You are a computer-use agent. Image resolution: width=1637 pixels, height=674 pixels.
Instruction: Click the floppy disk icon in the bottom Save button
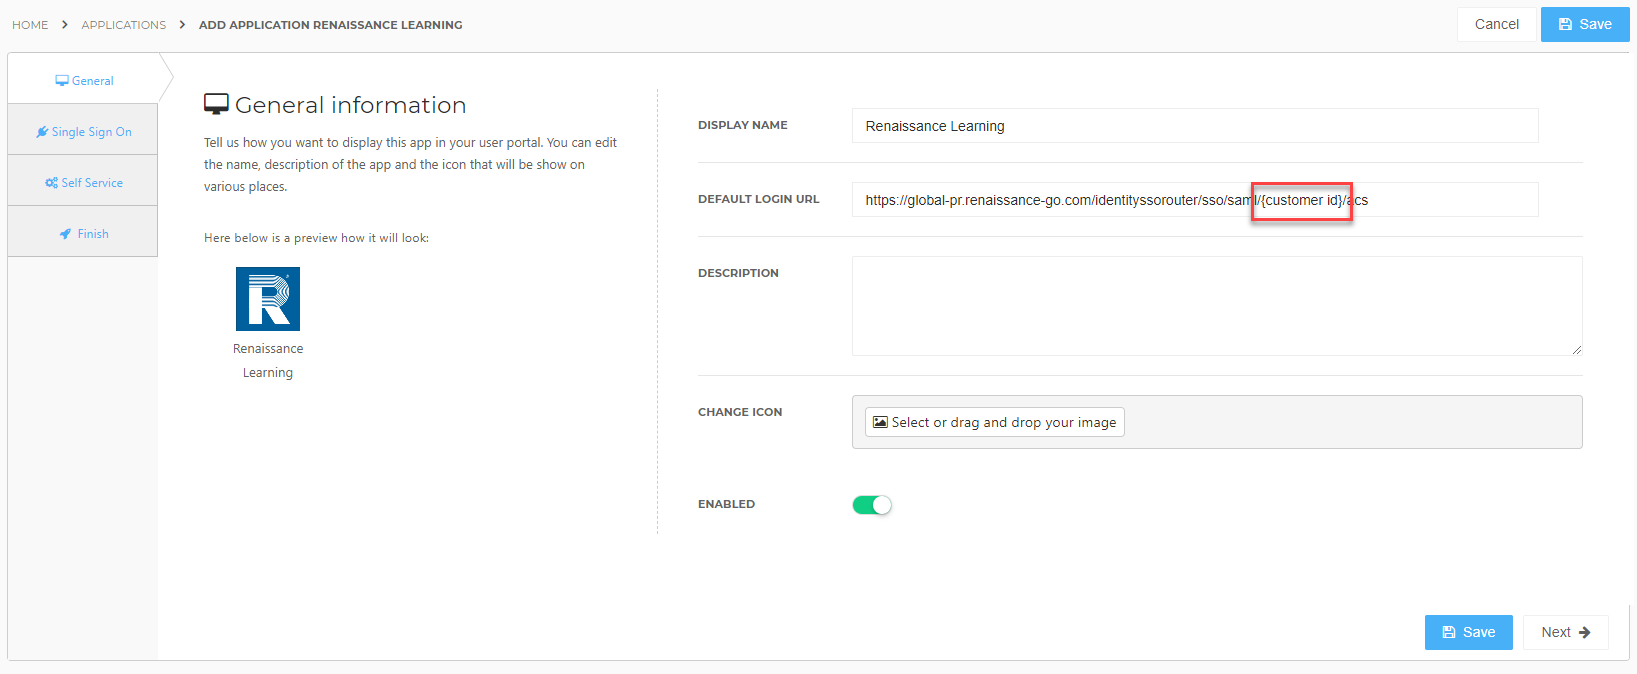tap(1448, 632)
